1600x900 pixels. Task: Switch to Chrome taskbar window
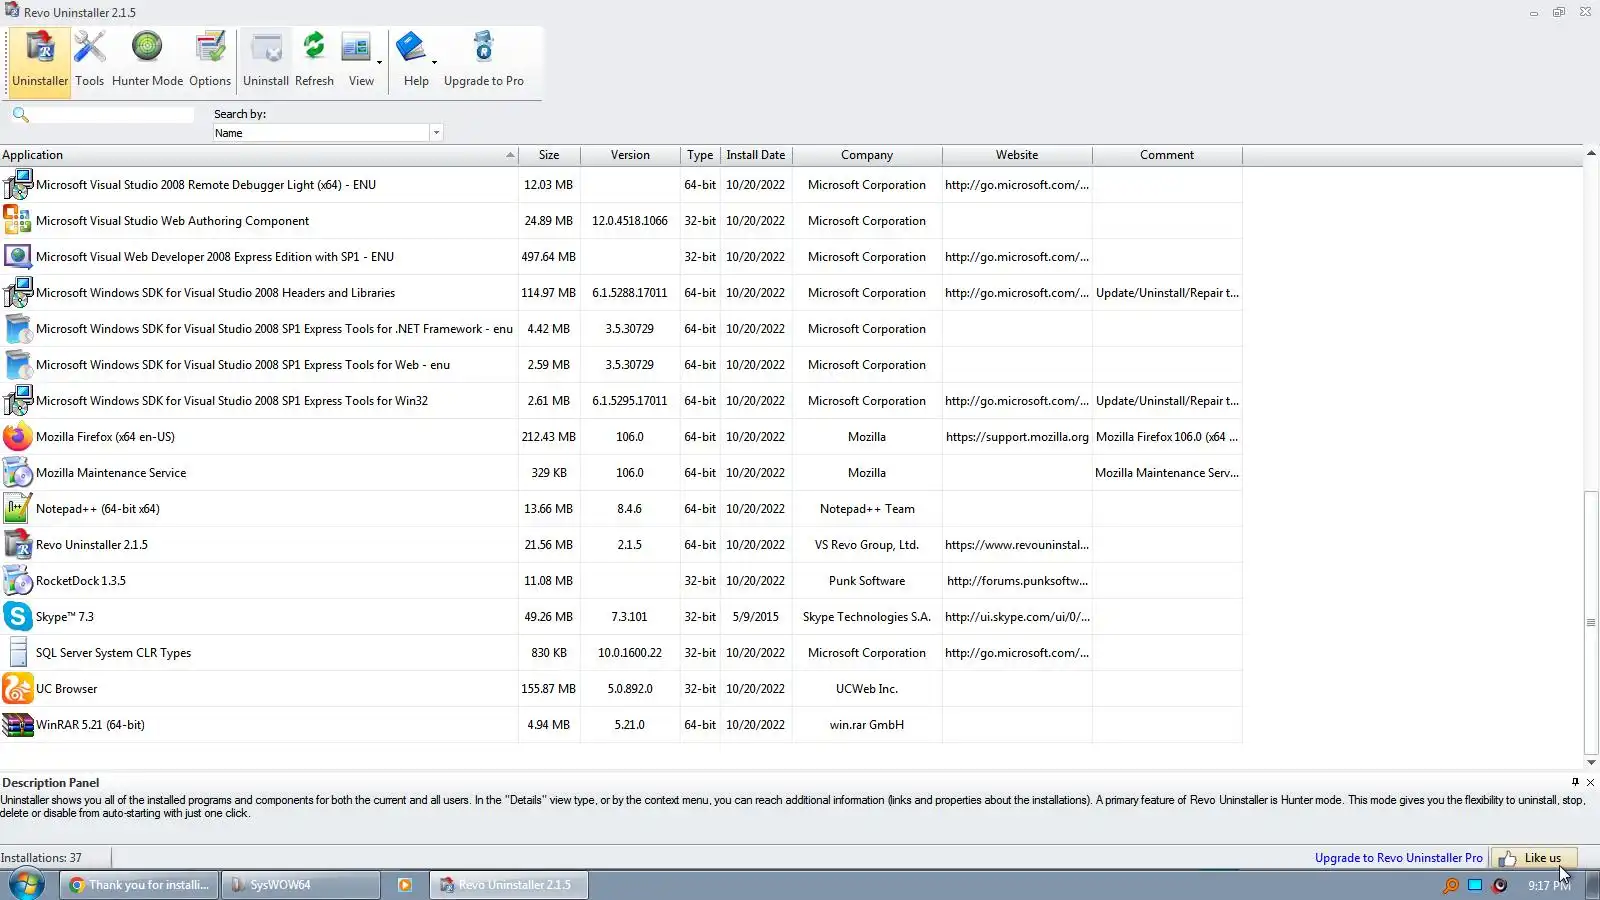click(139, 885)
